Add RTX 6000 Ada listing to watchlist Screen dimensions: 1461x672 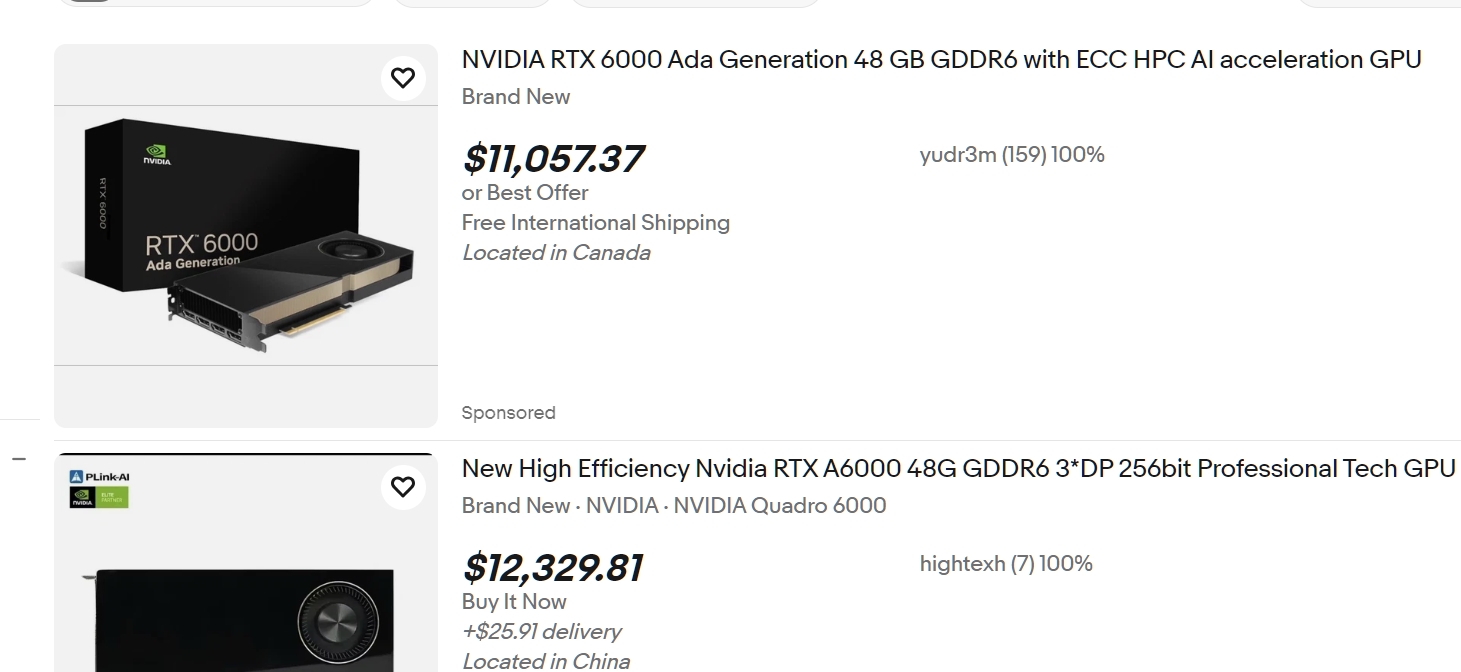click(402, 78)
